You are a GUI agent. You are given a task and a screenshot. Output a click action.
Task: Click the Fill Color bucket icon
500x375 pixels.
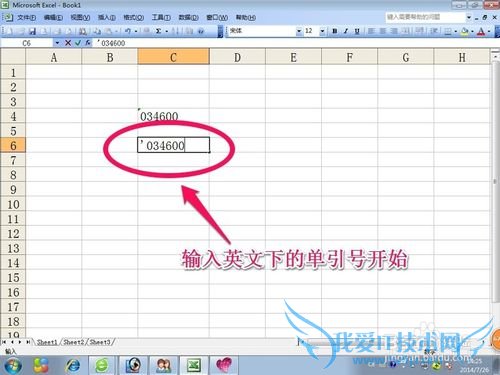point(464,31)
